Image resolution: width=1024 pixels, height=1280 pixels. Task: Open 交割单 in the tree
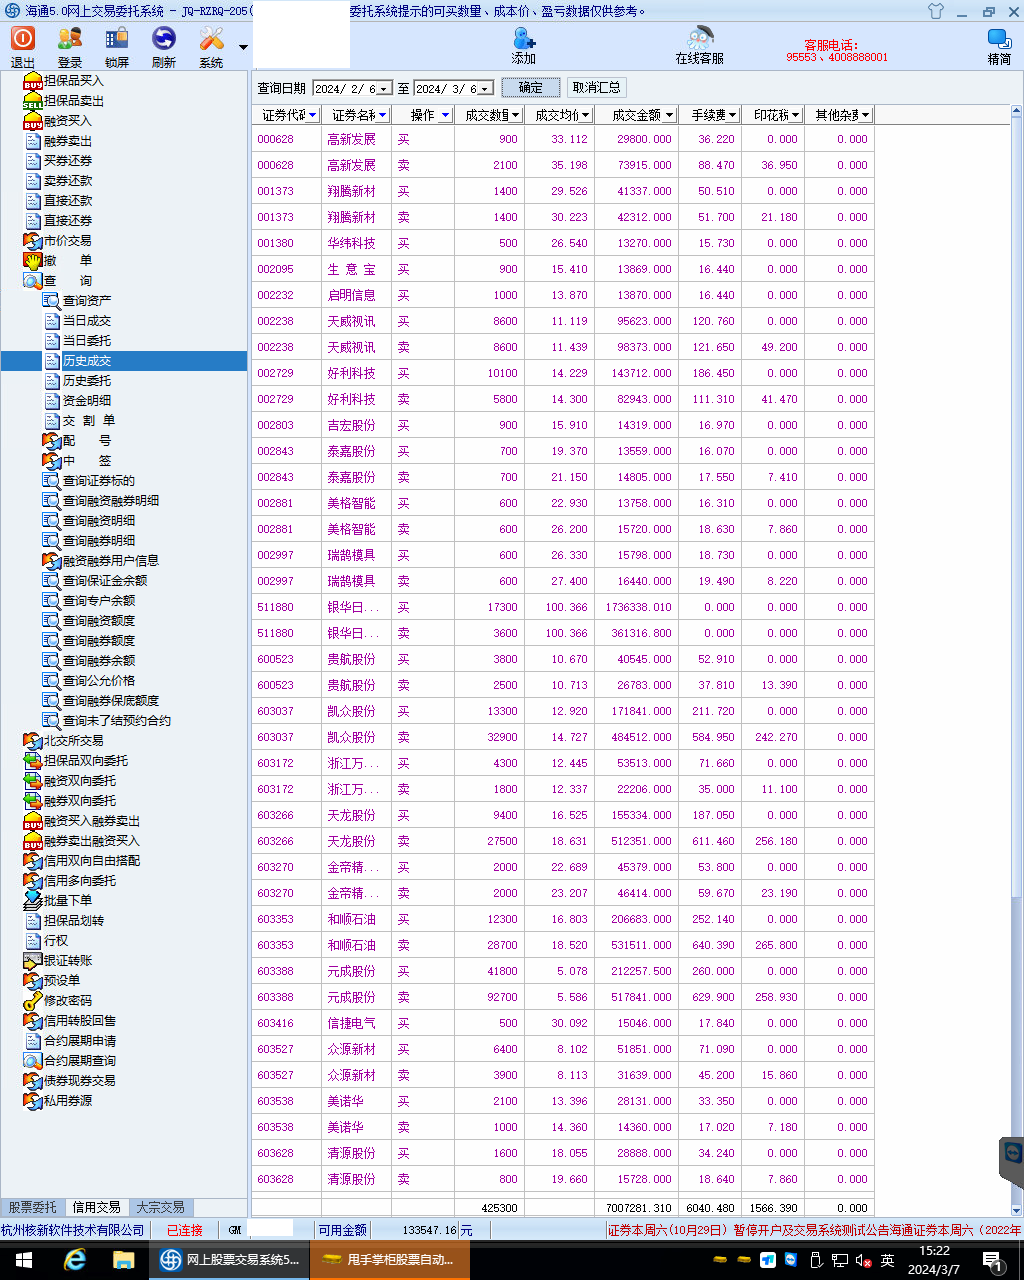(88, 420)
